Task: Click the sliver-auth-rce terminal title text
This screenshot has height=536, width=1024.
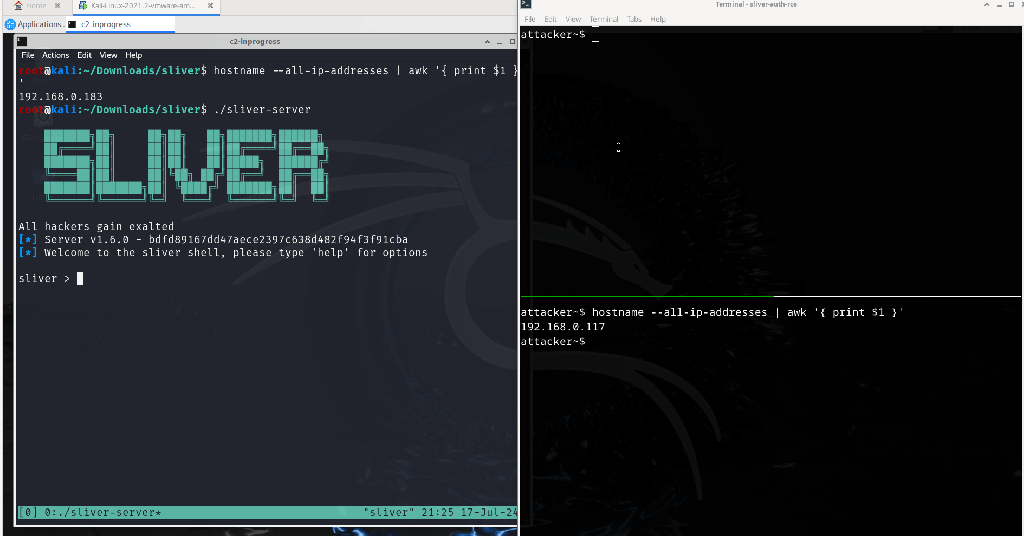Action: pos(756,5)
